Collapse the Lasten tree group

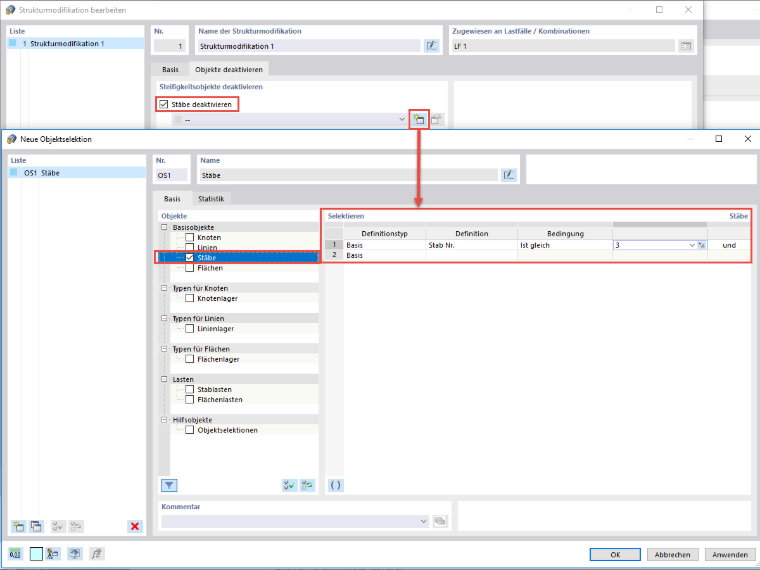[x=164, y=379]
